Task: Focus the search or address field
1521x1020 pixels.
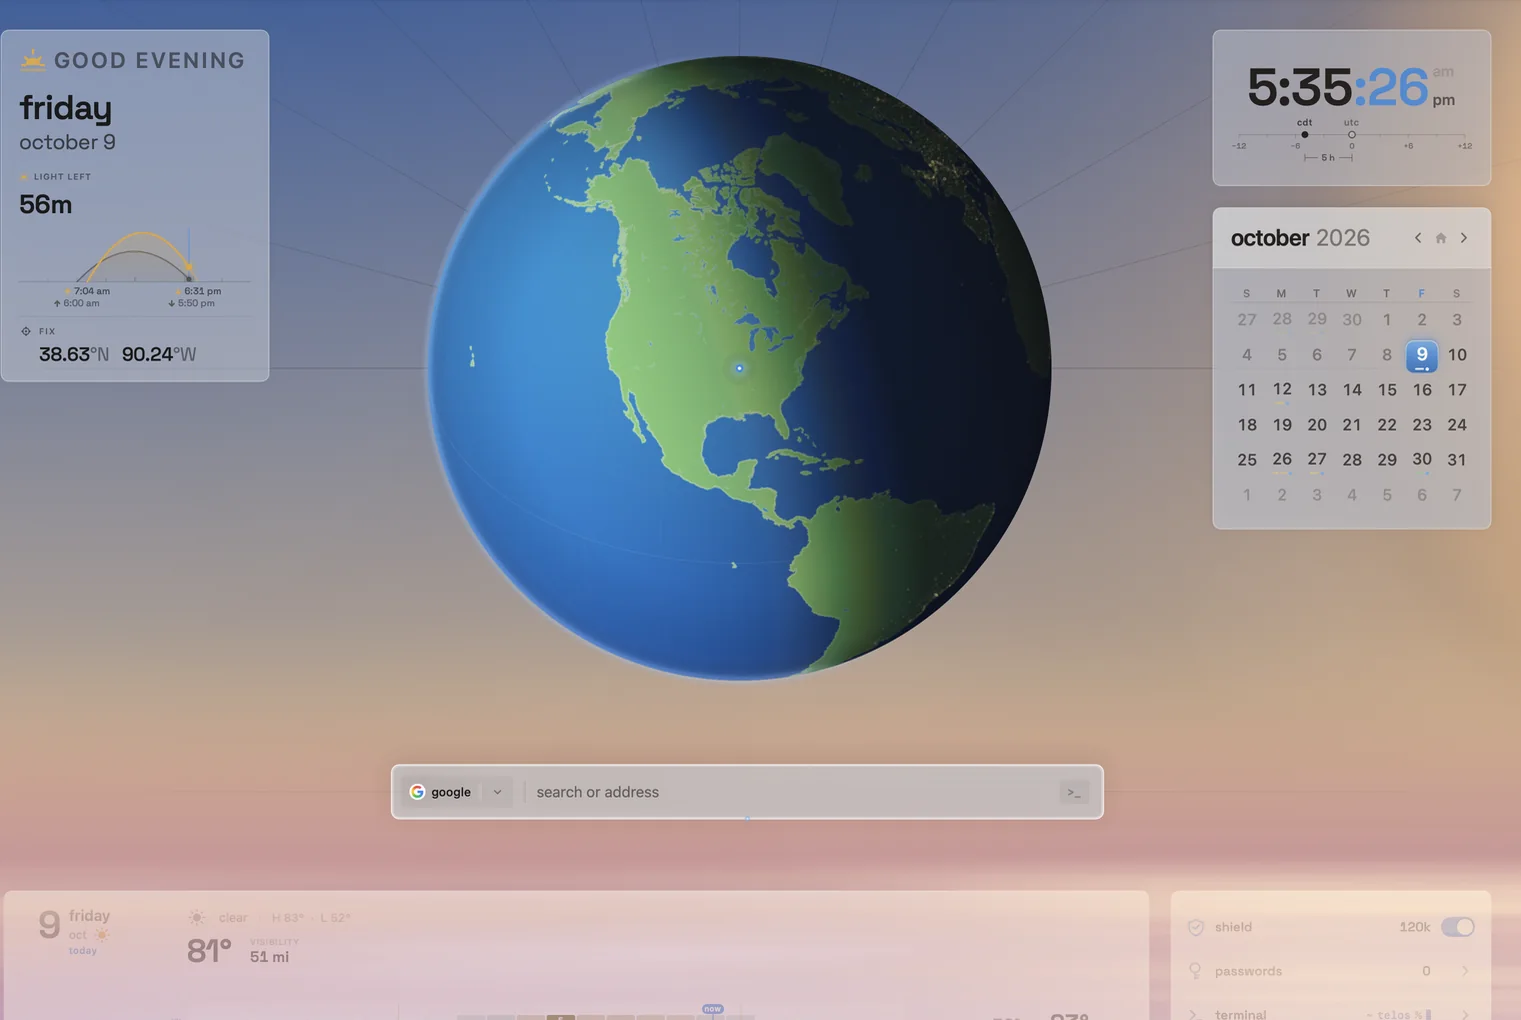Action: 790,792
